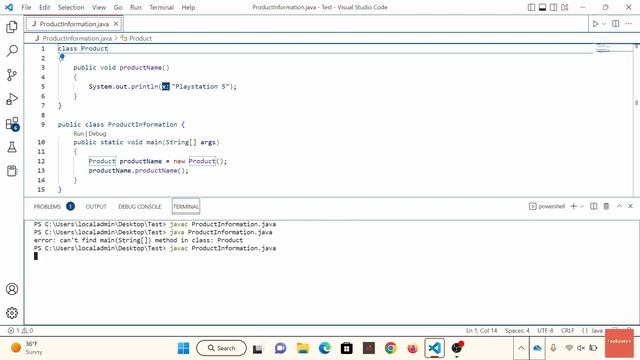640x360 pixels.
Task: Click the lightbulb quick fix icon on line 2
Action: click(x=62, y=58)
